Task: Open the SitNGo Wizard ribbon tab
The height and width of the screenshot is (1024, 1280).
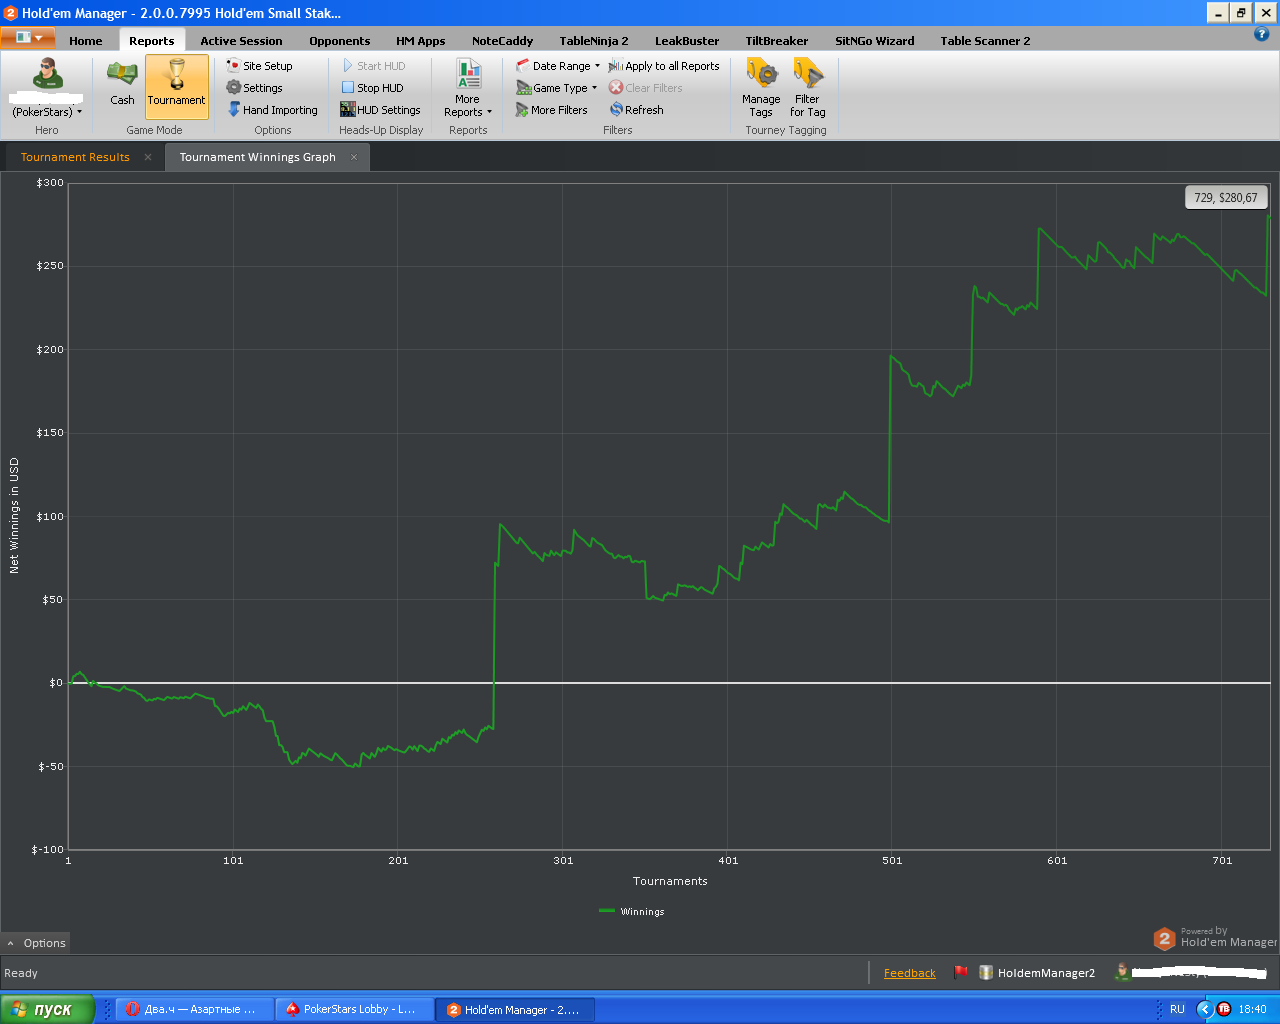Action: pyautogui.click(x=874, y=41)
